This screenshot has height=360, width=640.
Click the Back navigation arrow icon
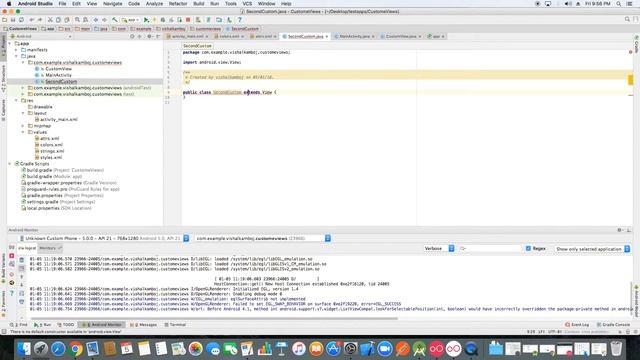click(96, 20)
